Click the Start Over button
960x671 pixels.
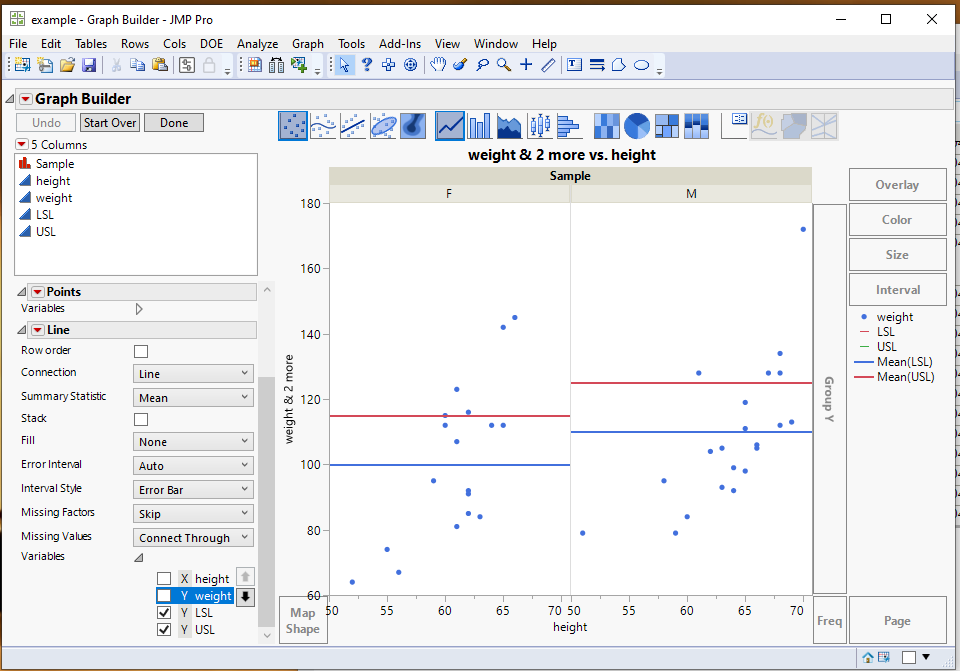click(109, 122)
